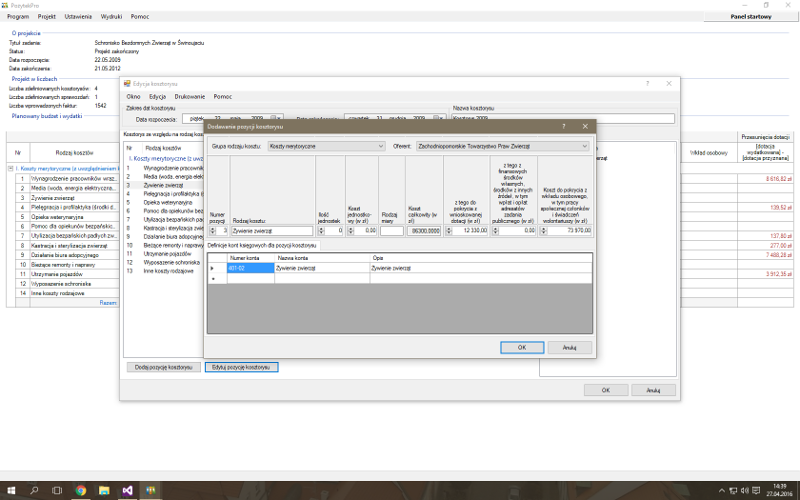Select account number cell 401-02
This screenshot has height=500, width=800.
[250, 268]
